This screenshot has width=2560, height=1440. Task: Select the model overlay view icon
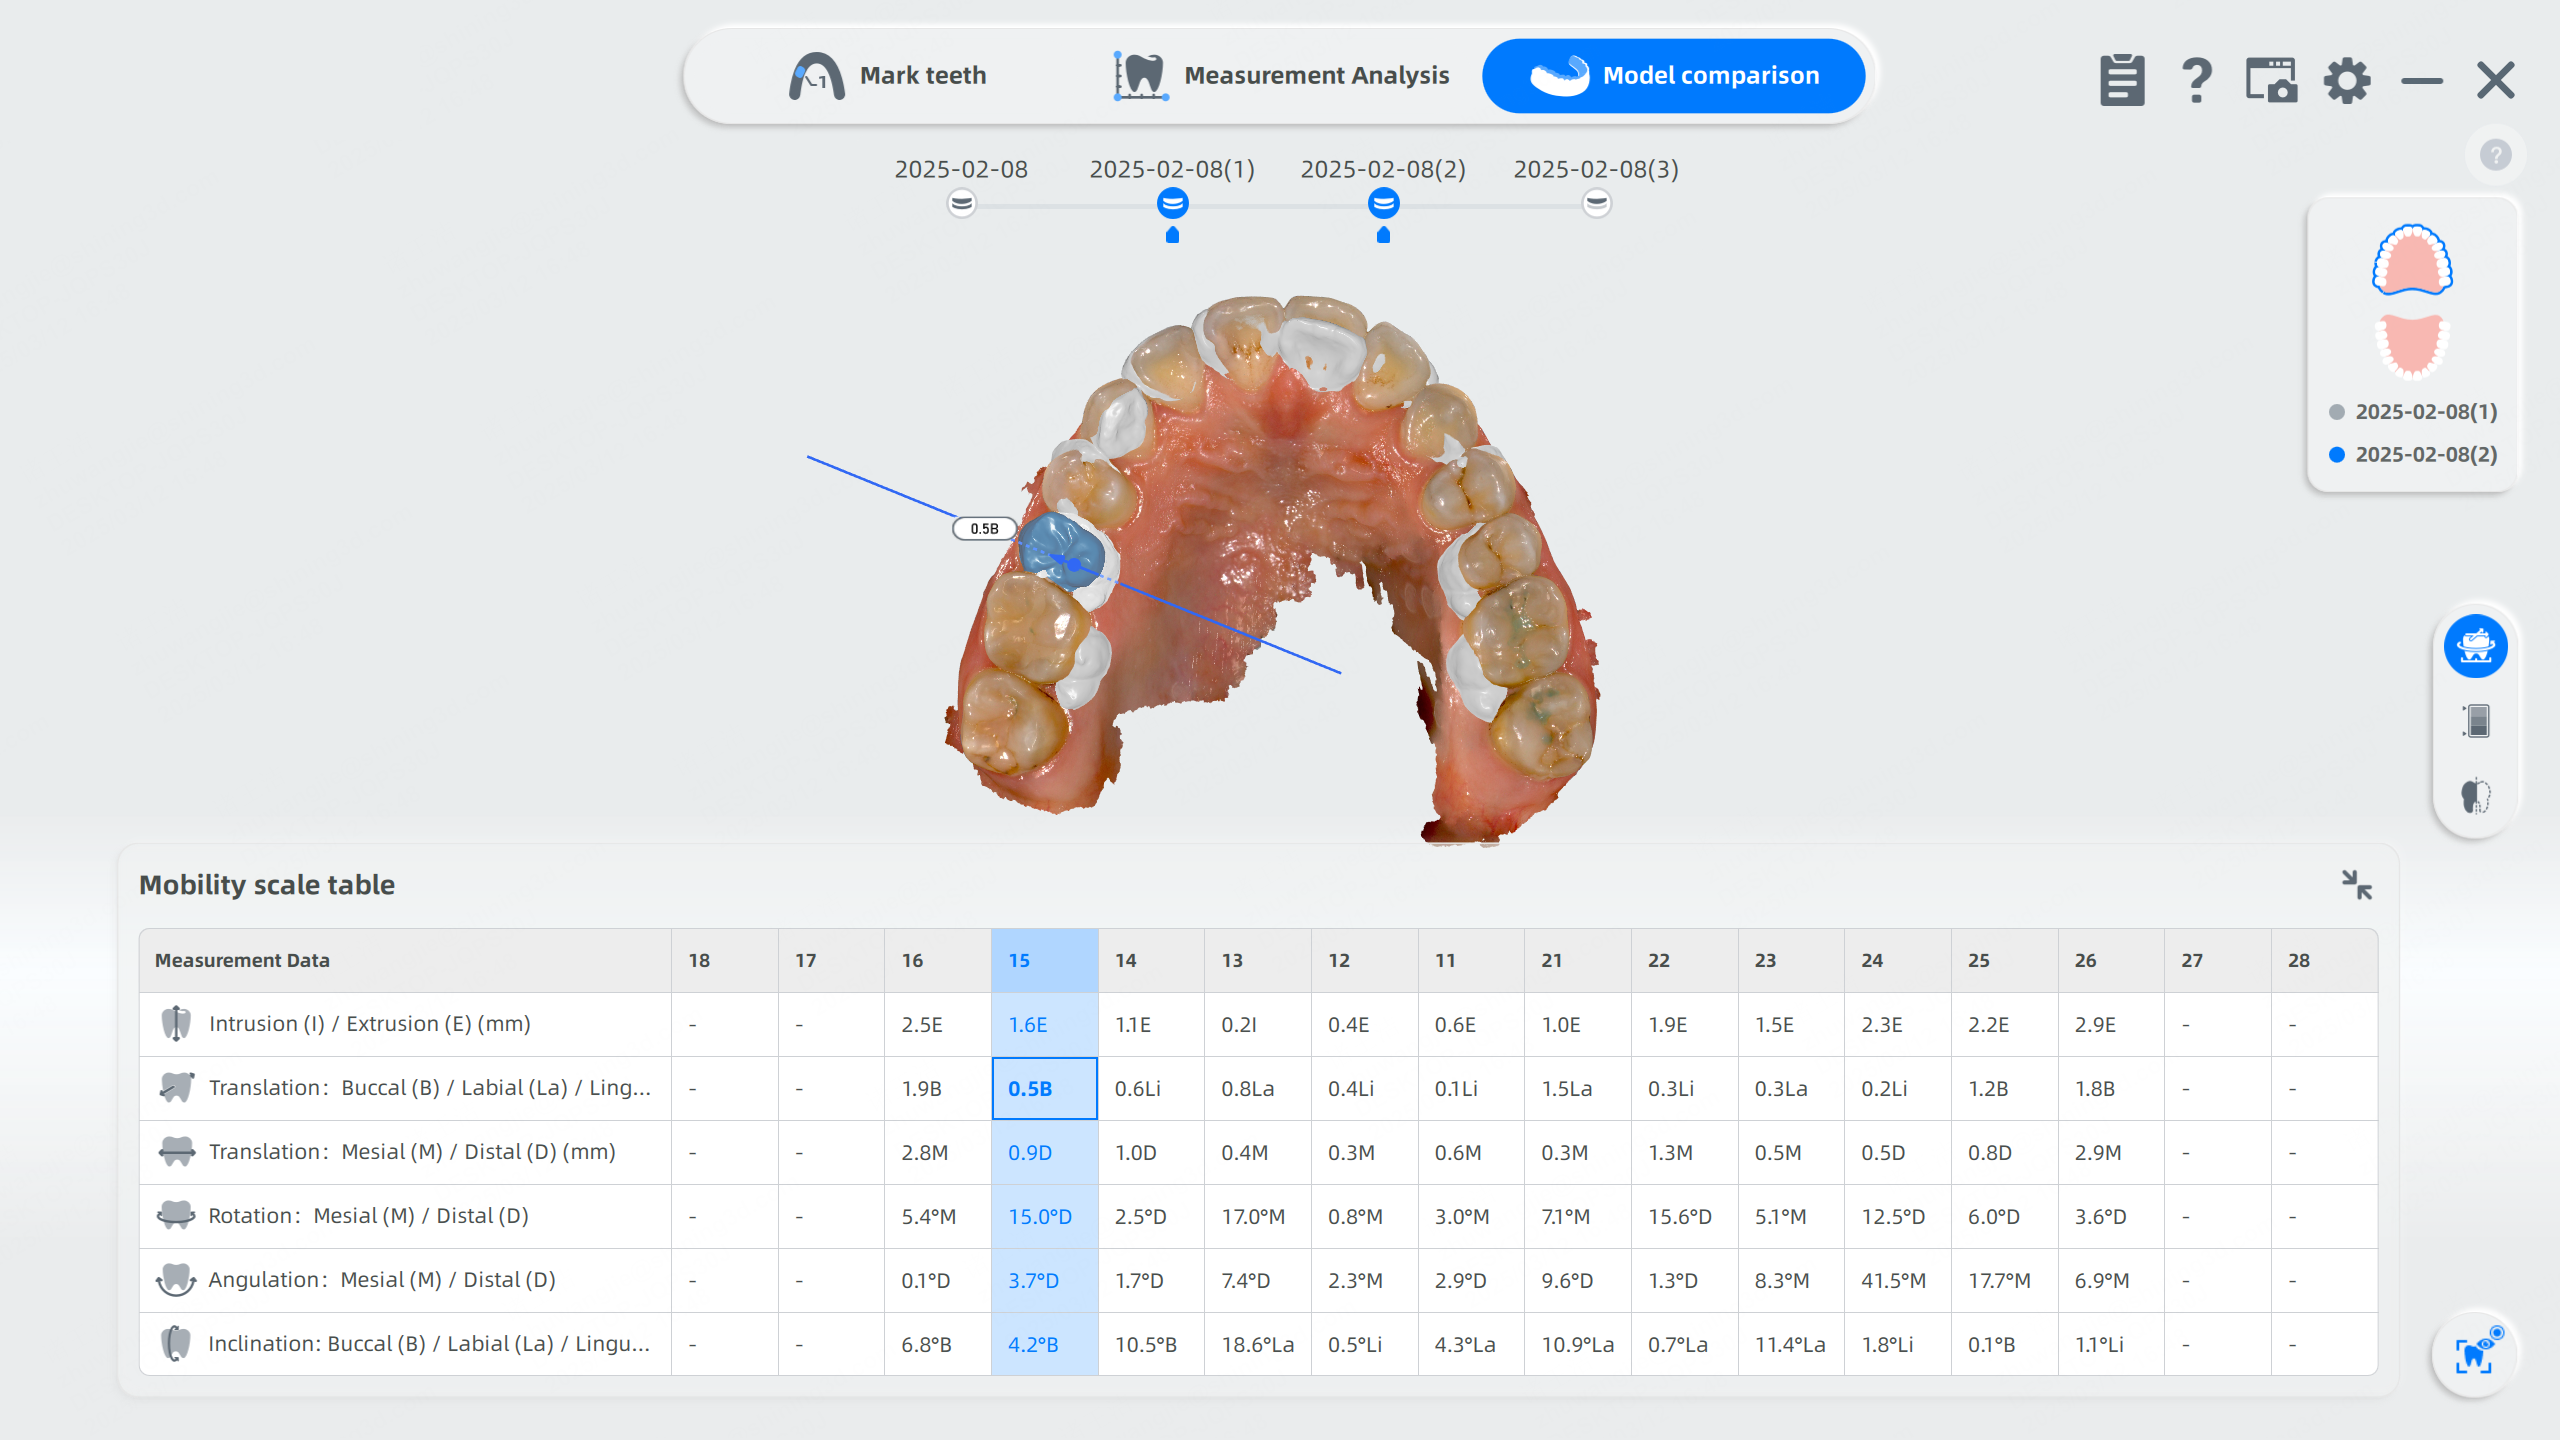[x=2475, y=646]
